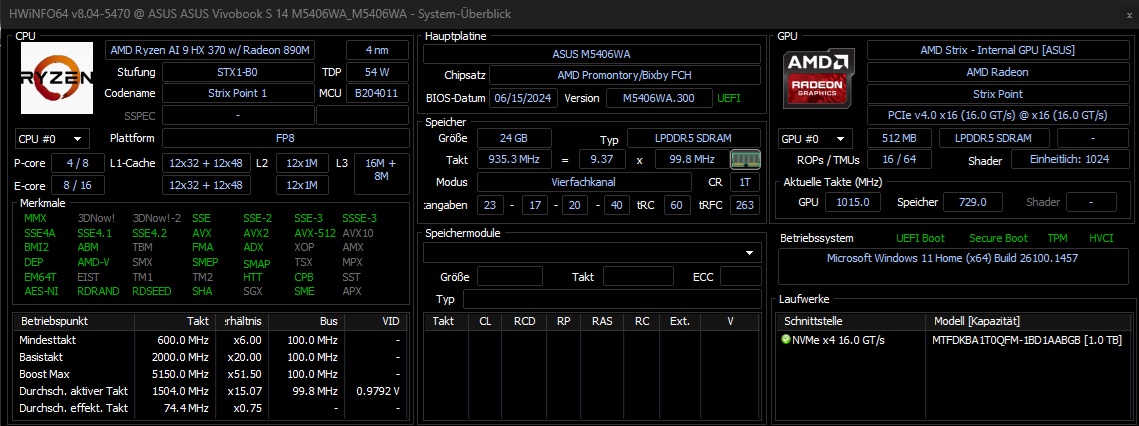The image size is (1139, 426).
Task: Click the ROPs / TMUs value 16 / 64
Action: (x=899, y=160)
